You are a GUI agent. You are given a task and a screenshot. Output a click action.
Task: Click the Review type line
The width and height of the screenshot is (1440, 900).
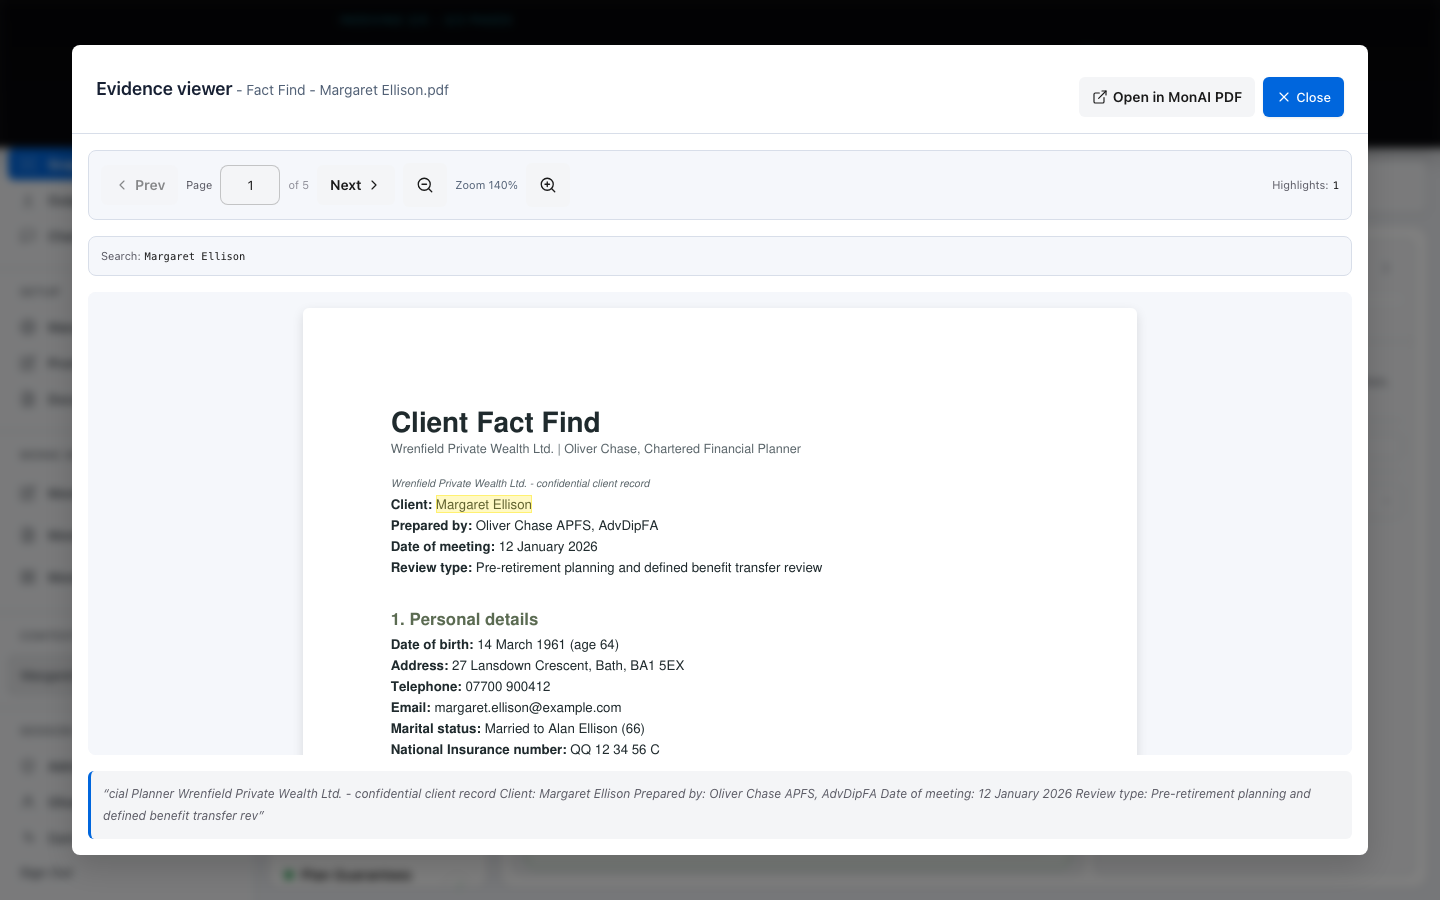(606, 568)
